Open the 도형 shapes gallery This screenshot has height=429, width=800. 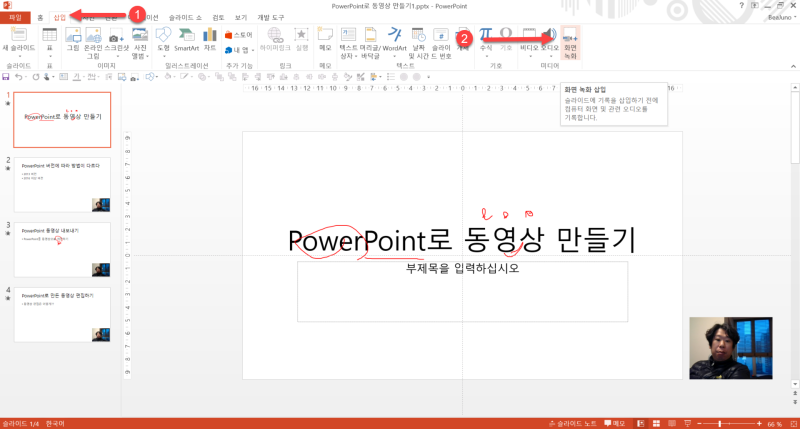163,41
